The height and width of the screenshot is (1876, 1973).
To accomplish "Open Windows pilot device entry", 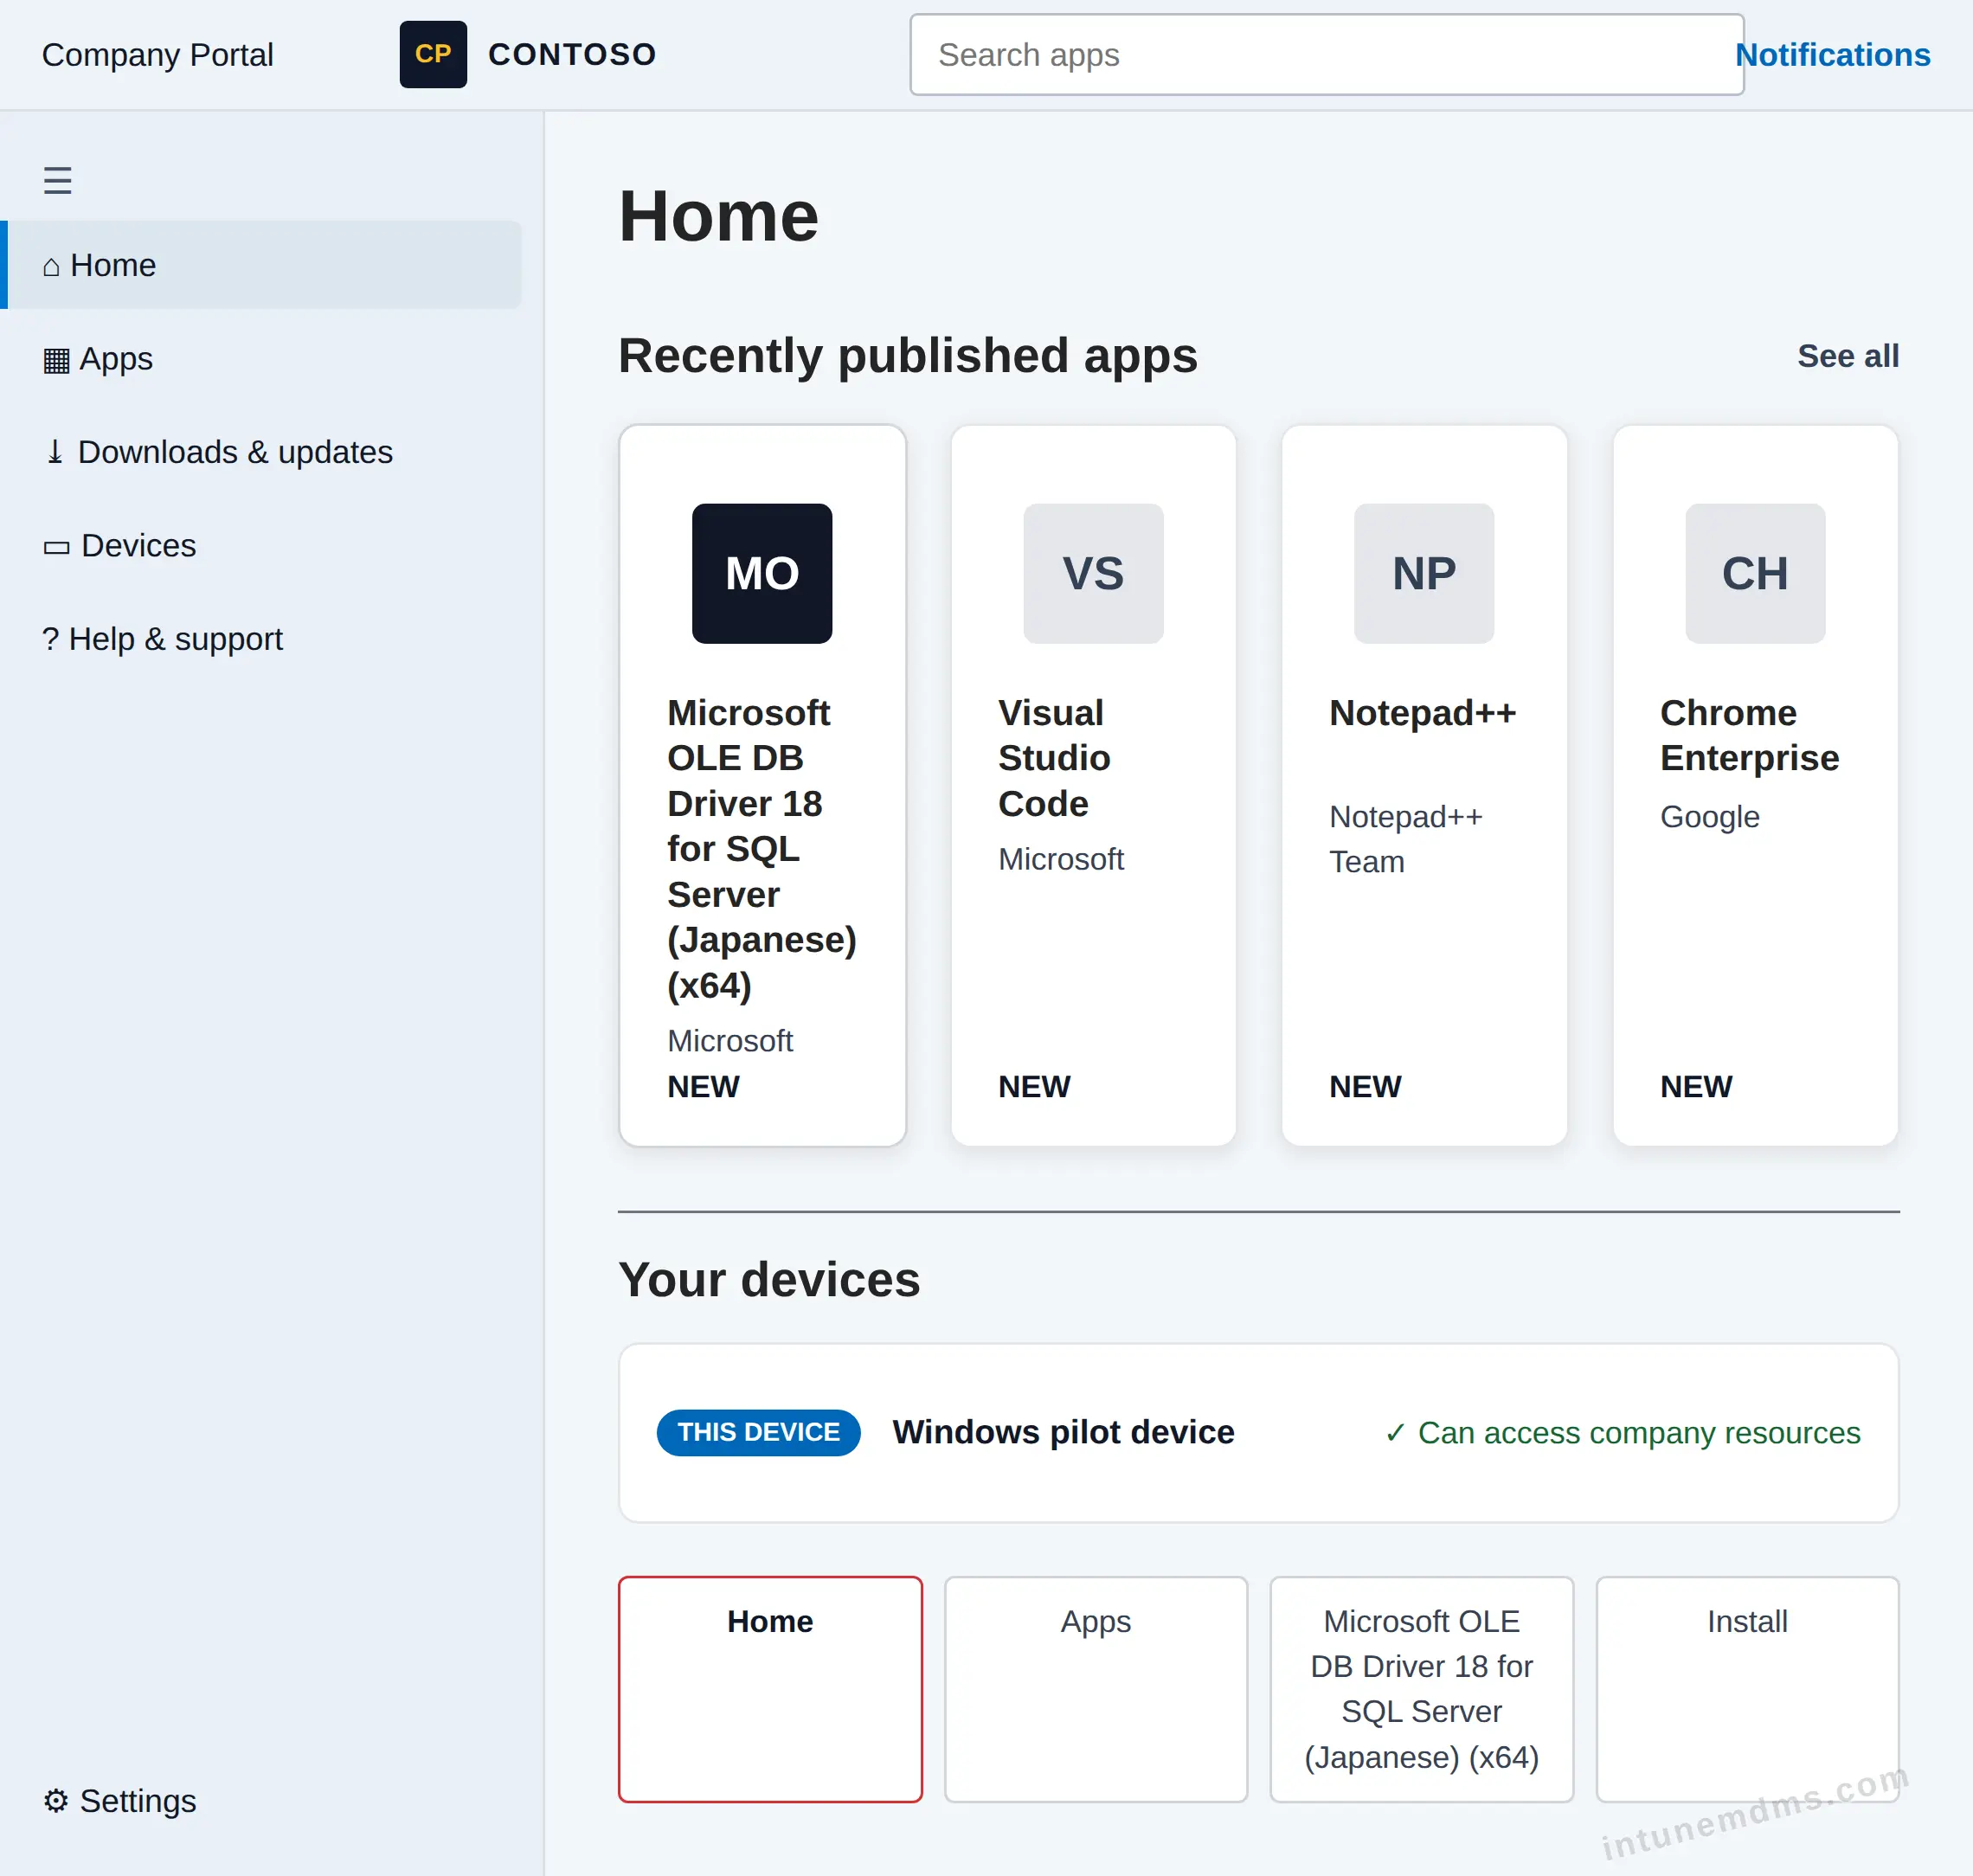I will click(1063, 1432).
